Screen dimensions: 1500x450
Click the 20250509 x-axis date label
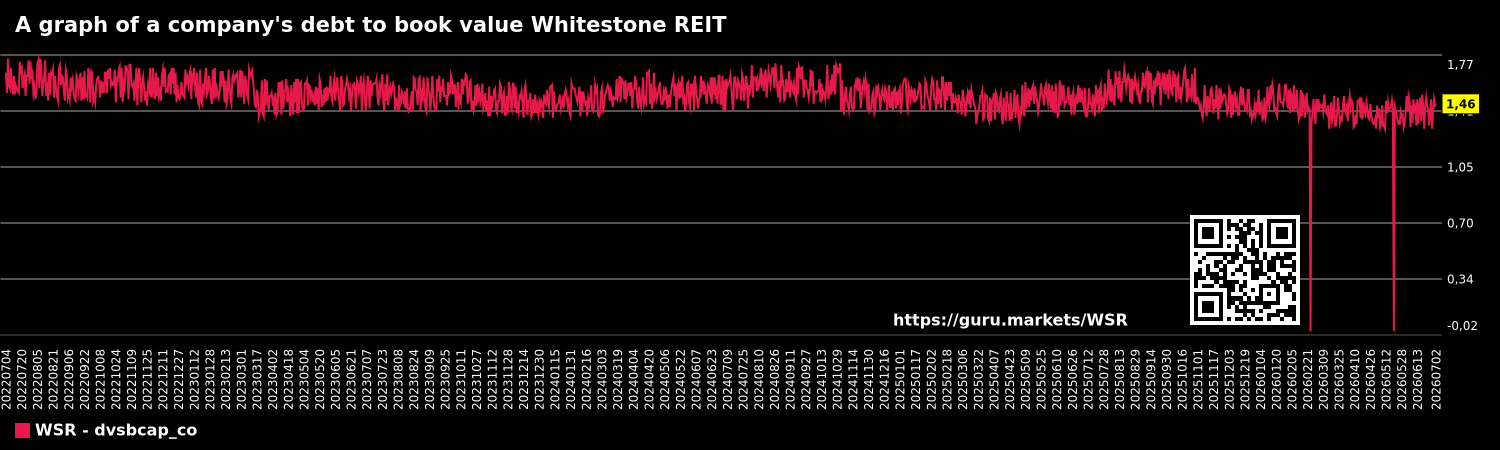tap(1026, 378)
